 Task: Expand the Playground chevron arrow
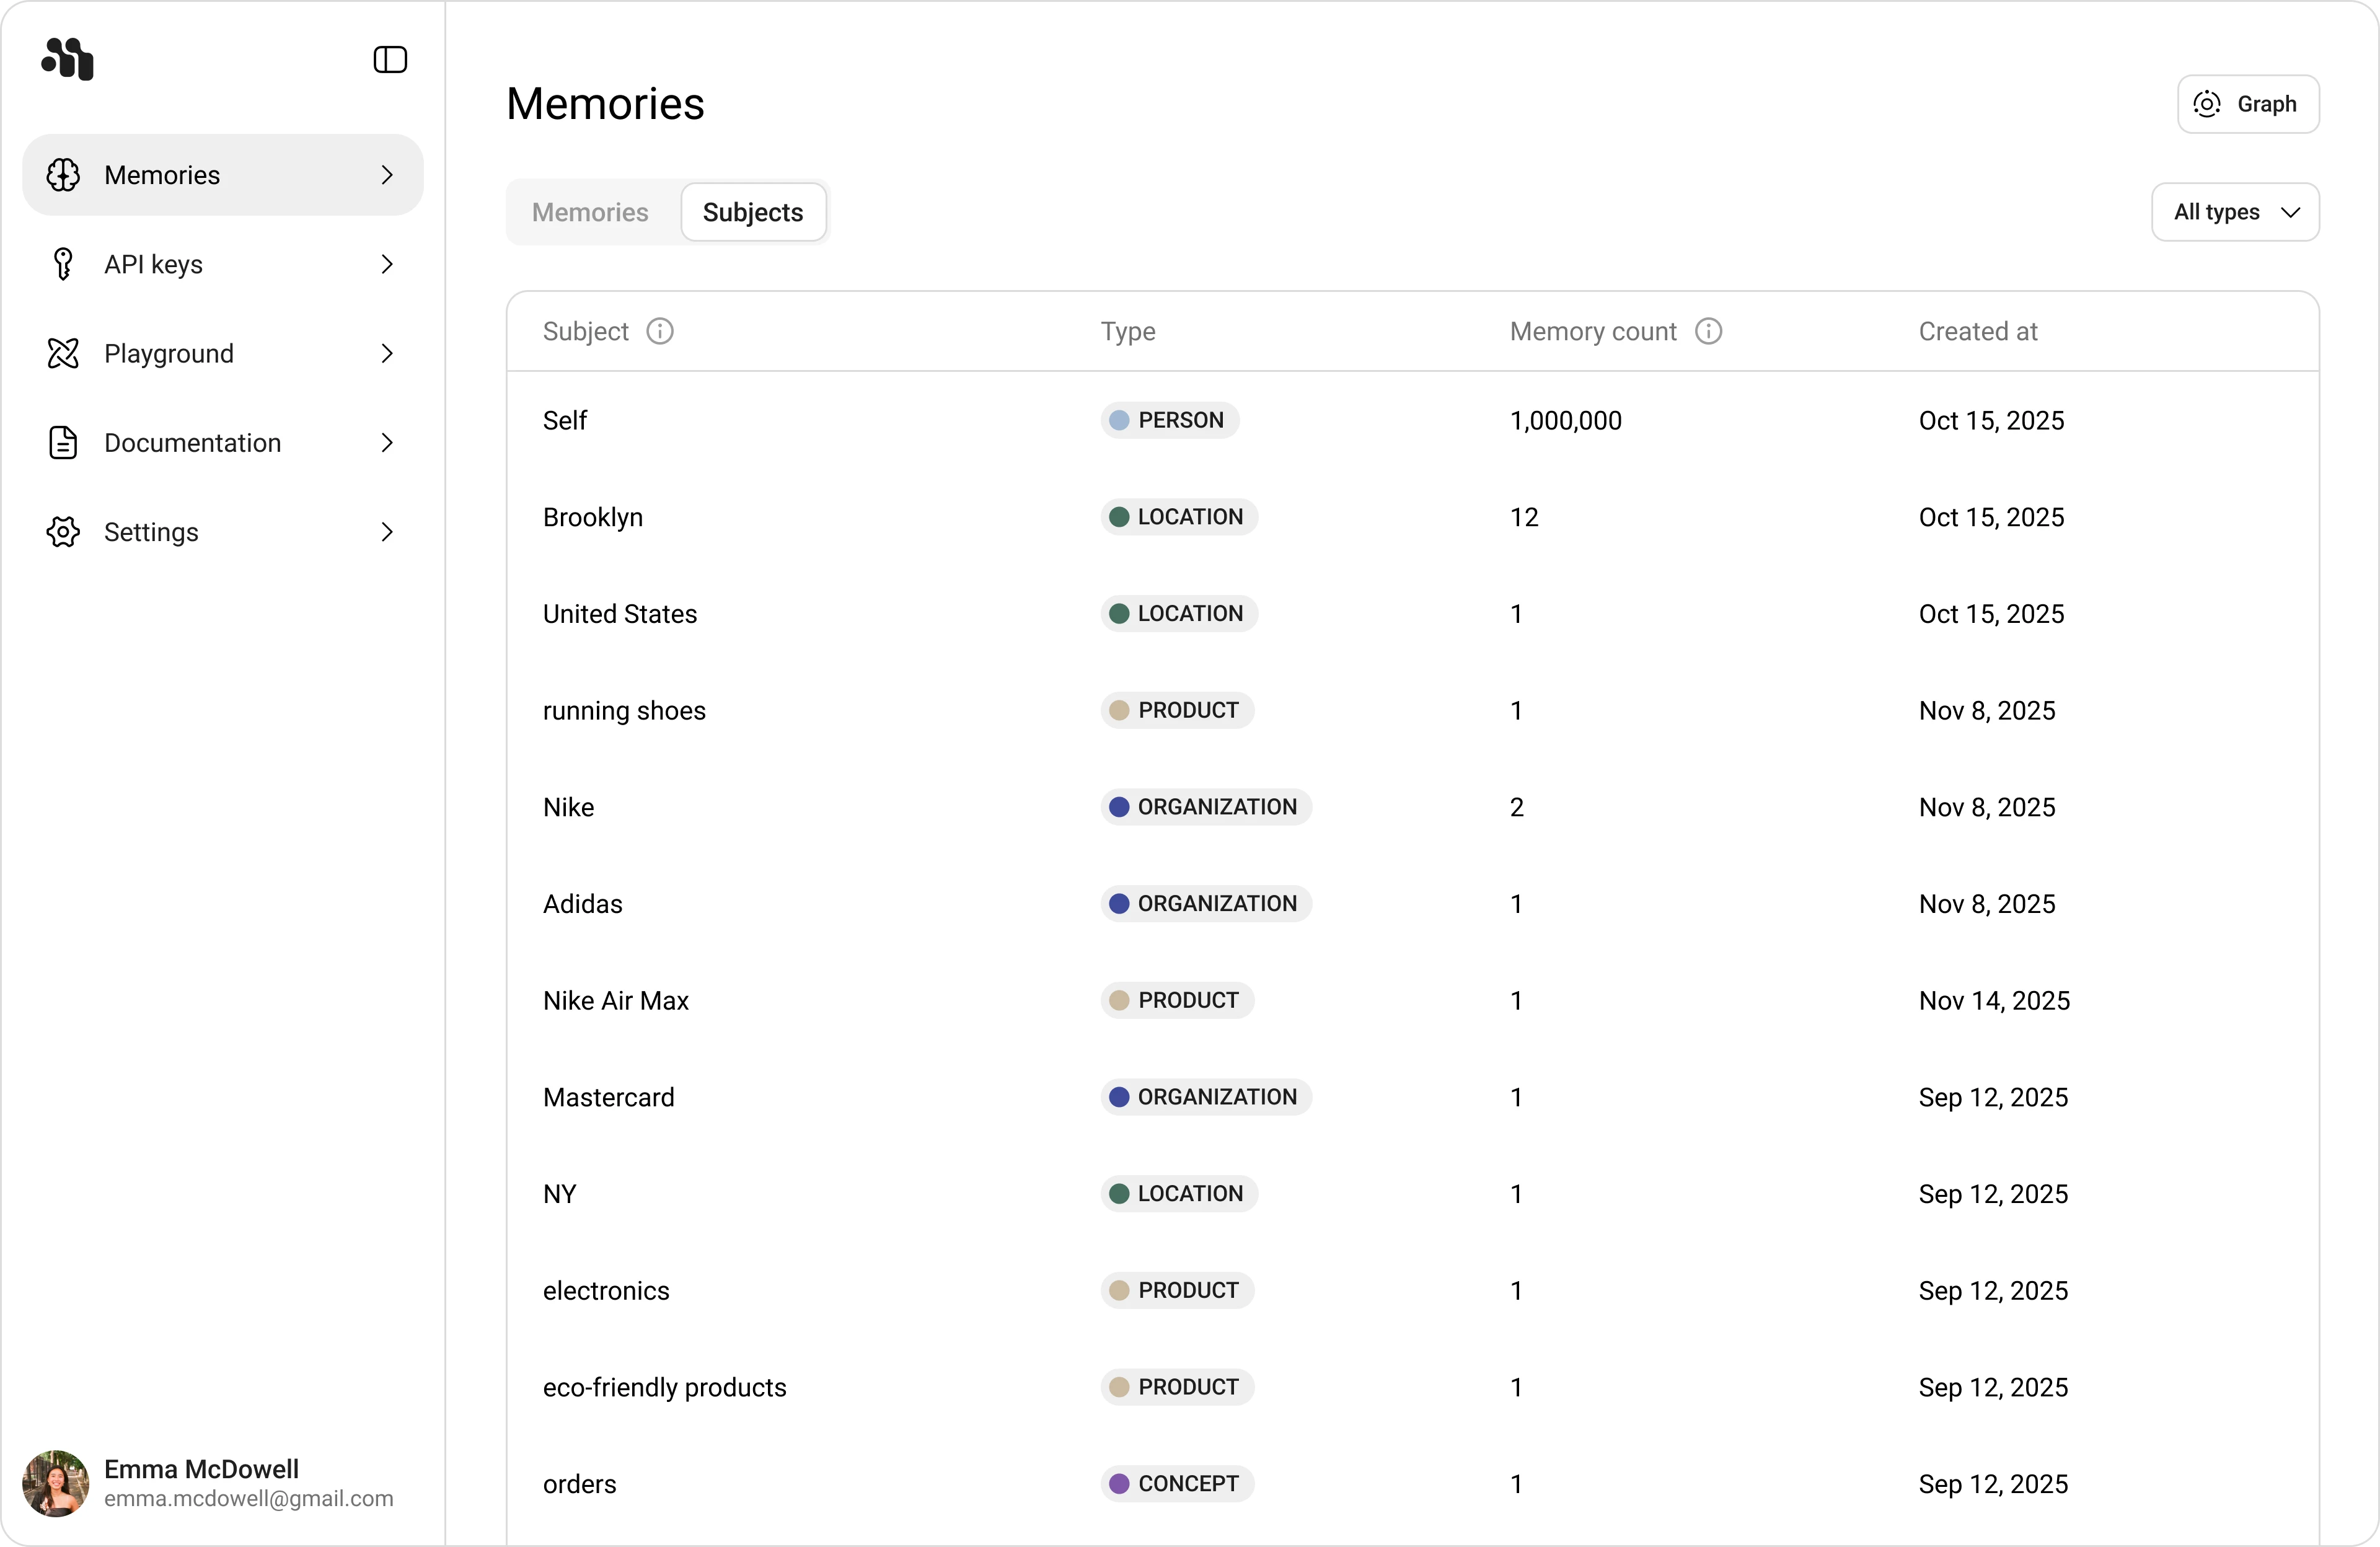[x=387, y=353]
